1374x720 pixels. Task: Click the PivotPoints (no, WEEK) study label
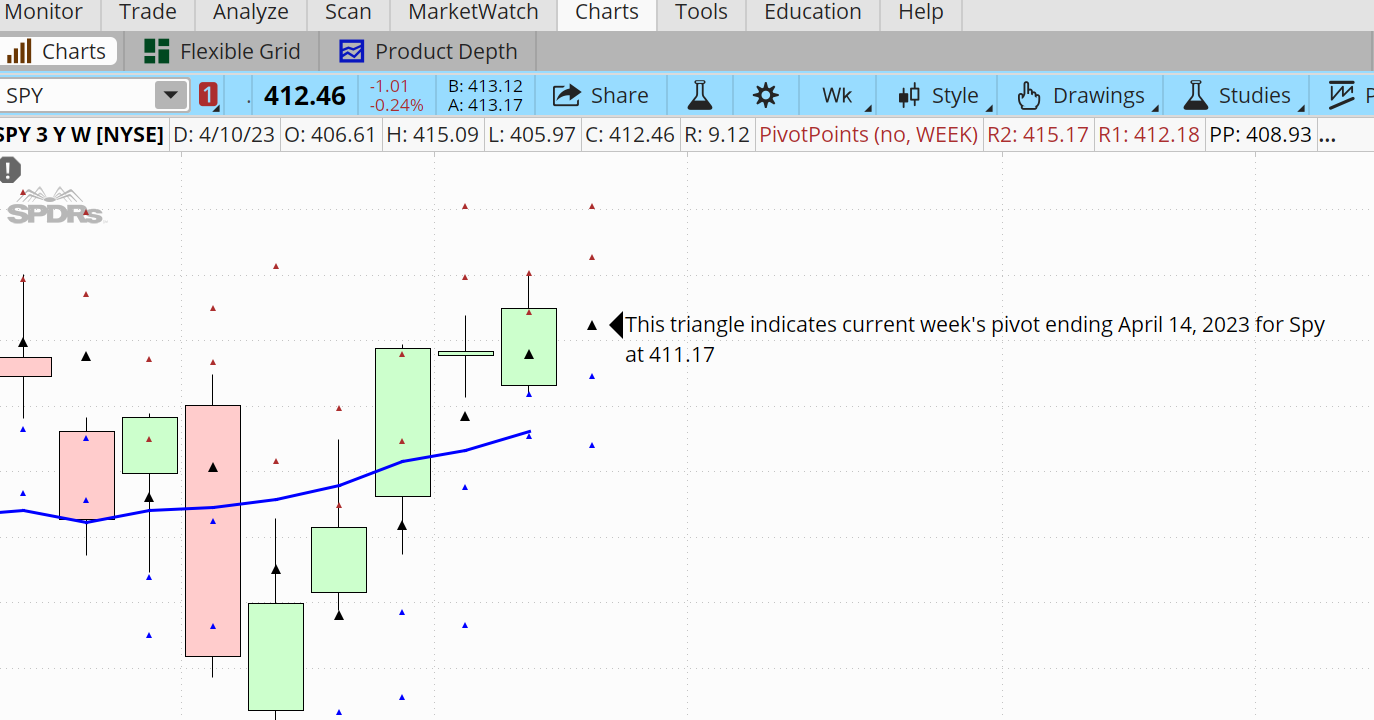coord(869,134)
